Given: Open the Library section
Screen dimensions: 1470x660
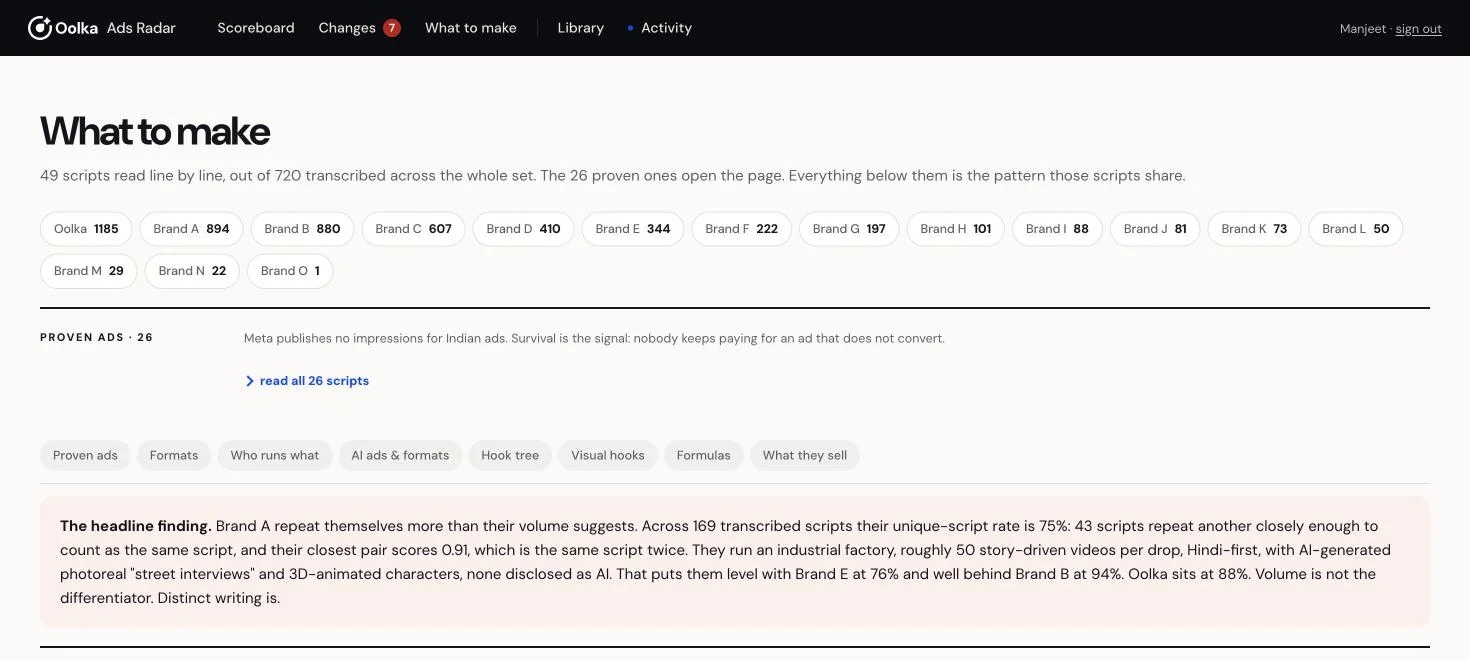Looking at the screenshot, I should click(581, 28).
